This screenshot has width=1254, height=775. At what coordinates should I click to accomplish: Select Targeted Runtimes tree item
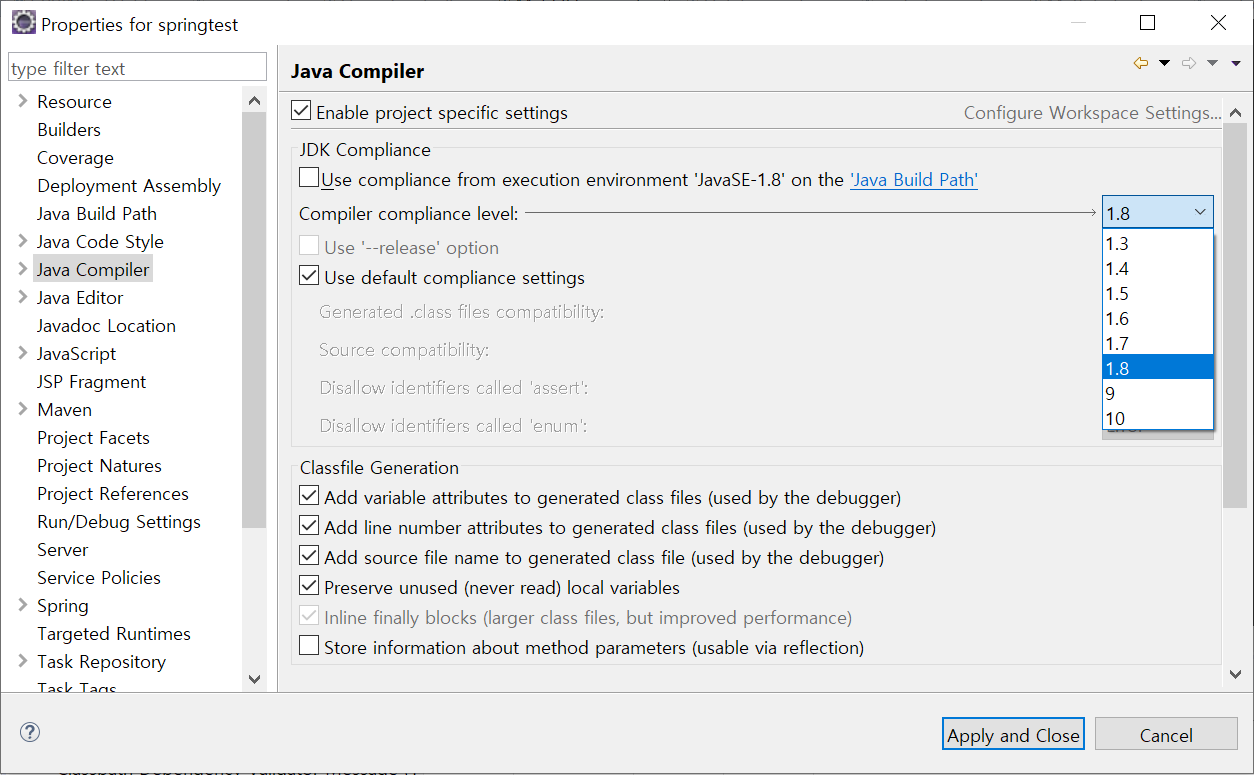[x=114, y=633]
